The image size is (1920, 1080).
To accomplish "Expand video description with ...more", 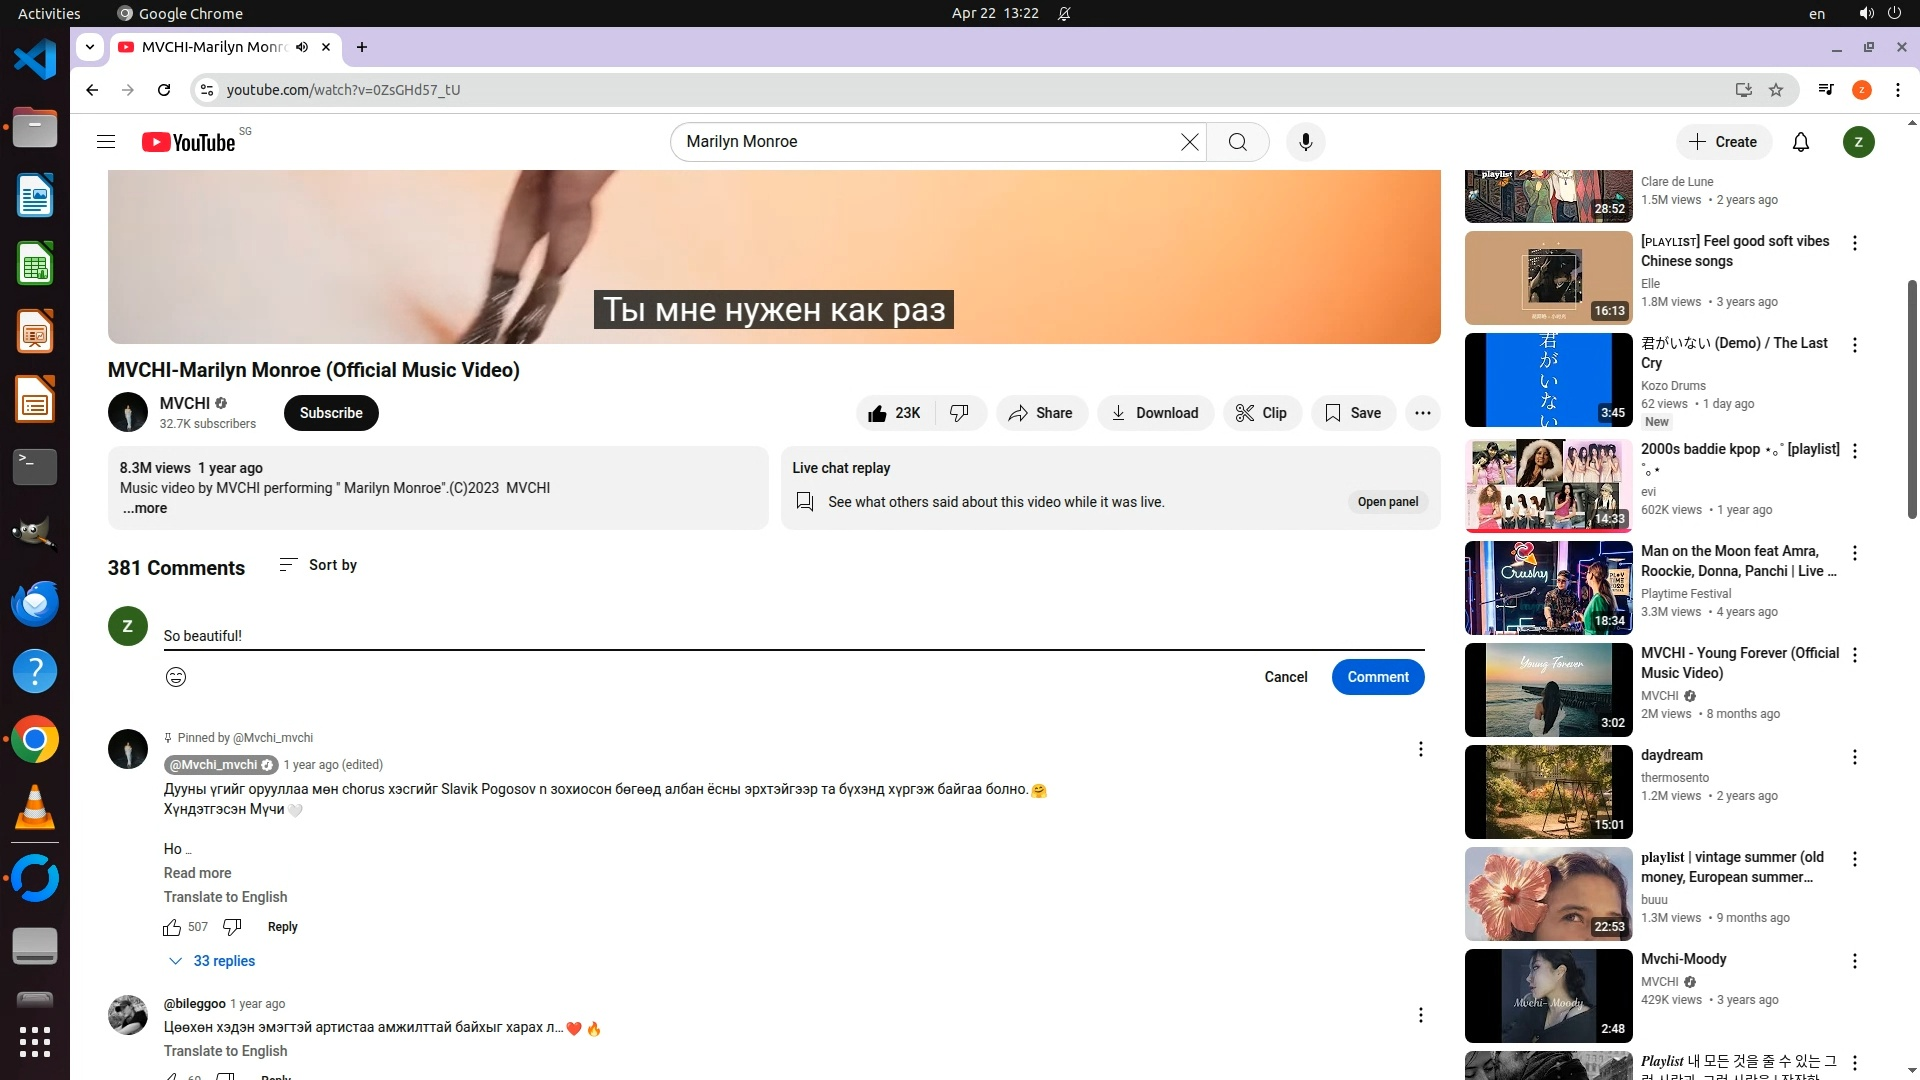I will click(x=145, y=508).
